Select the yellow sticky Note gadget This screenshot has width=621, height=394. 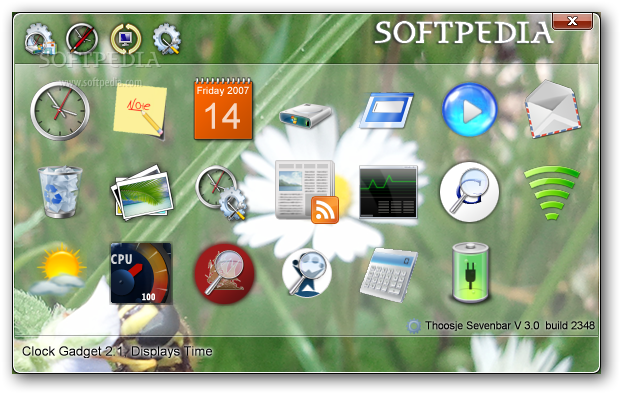[140, 111]
